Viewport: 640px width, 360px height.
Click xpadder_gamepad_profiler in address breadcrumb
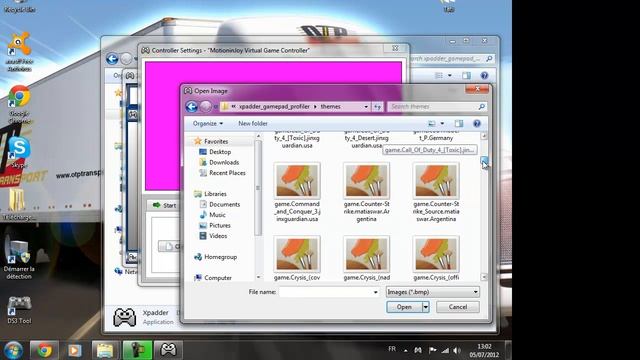point(274,107)
